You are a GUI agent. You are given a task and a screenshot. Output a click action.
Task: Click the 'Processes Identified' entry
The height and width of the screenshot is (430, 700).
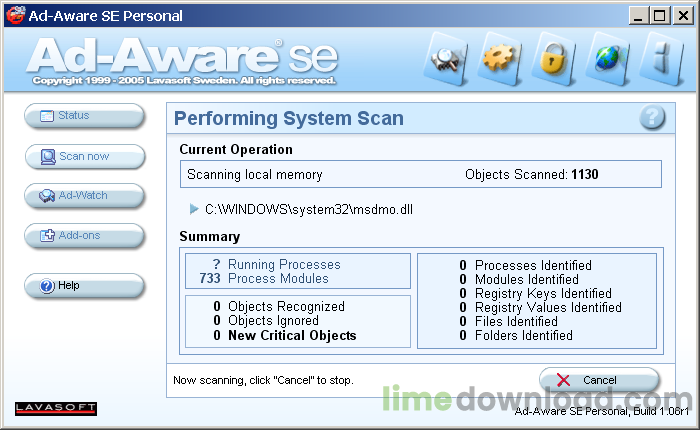pyautogui.click(x=525, y=265)
